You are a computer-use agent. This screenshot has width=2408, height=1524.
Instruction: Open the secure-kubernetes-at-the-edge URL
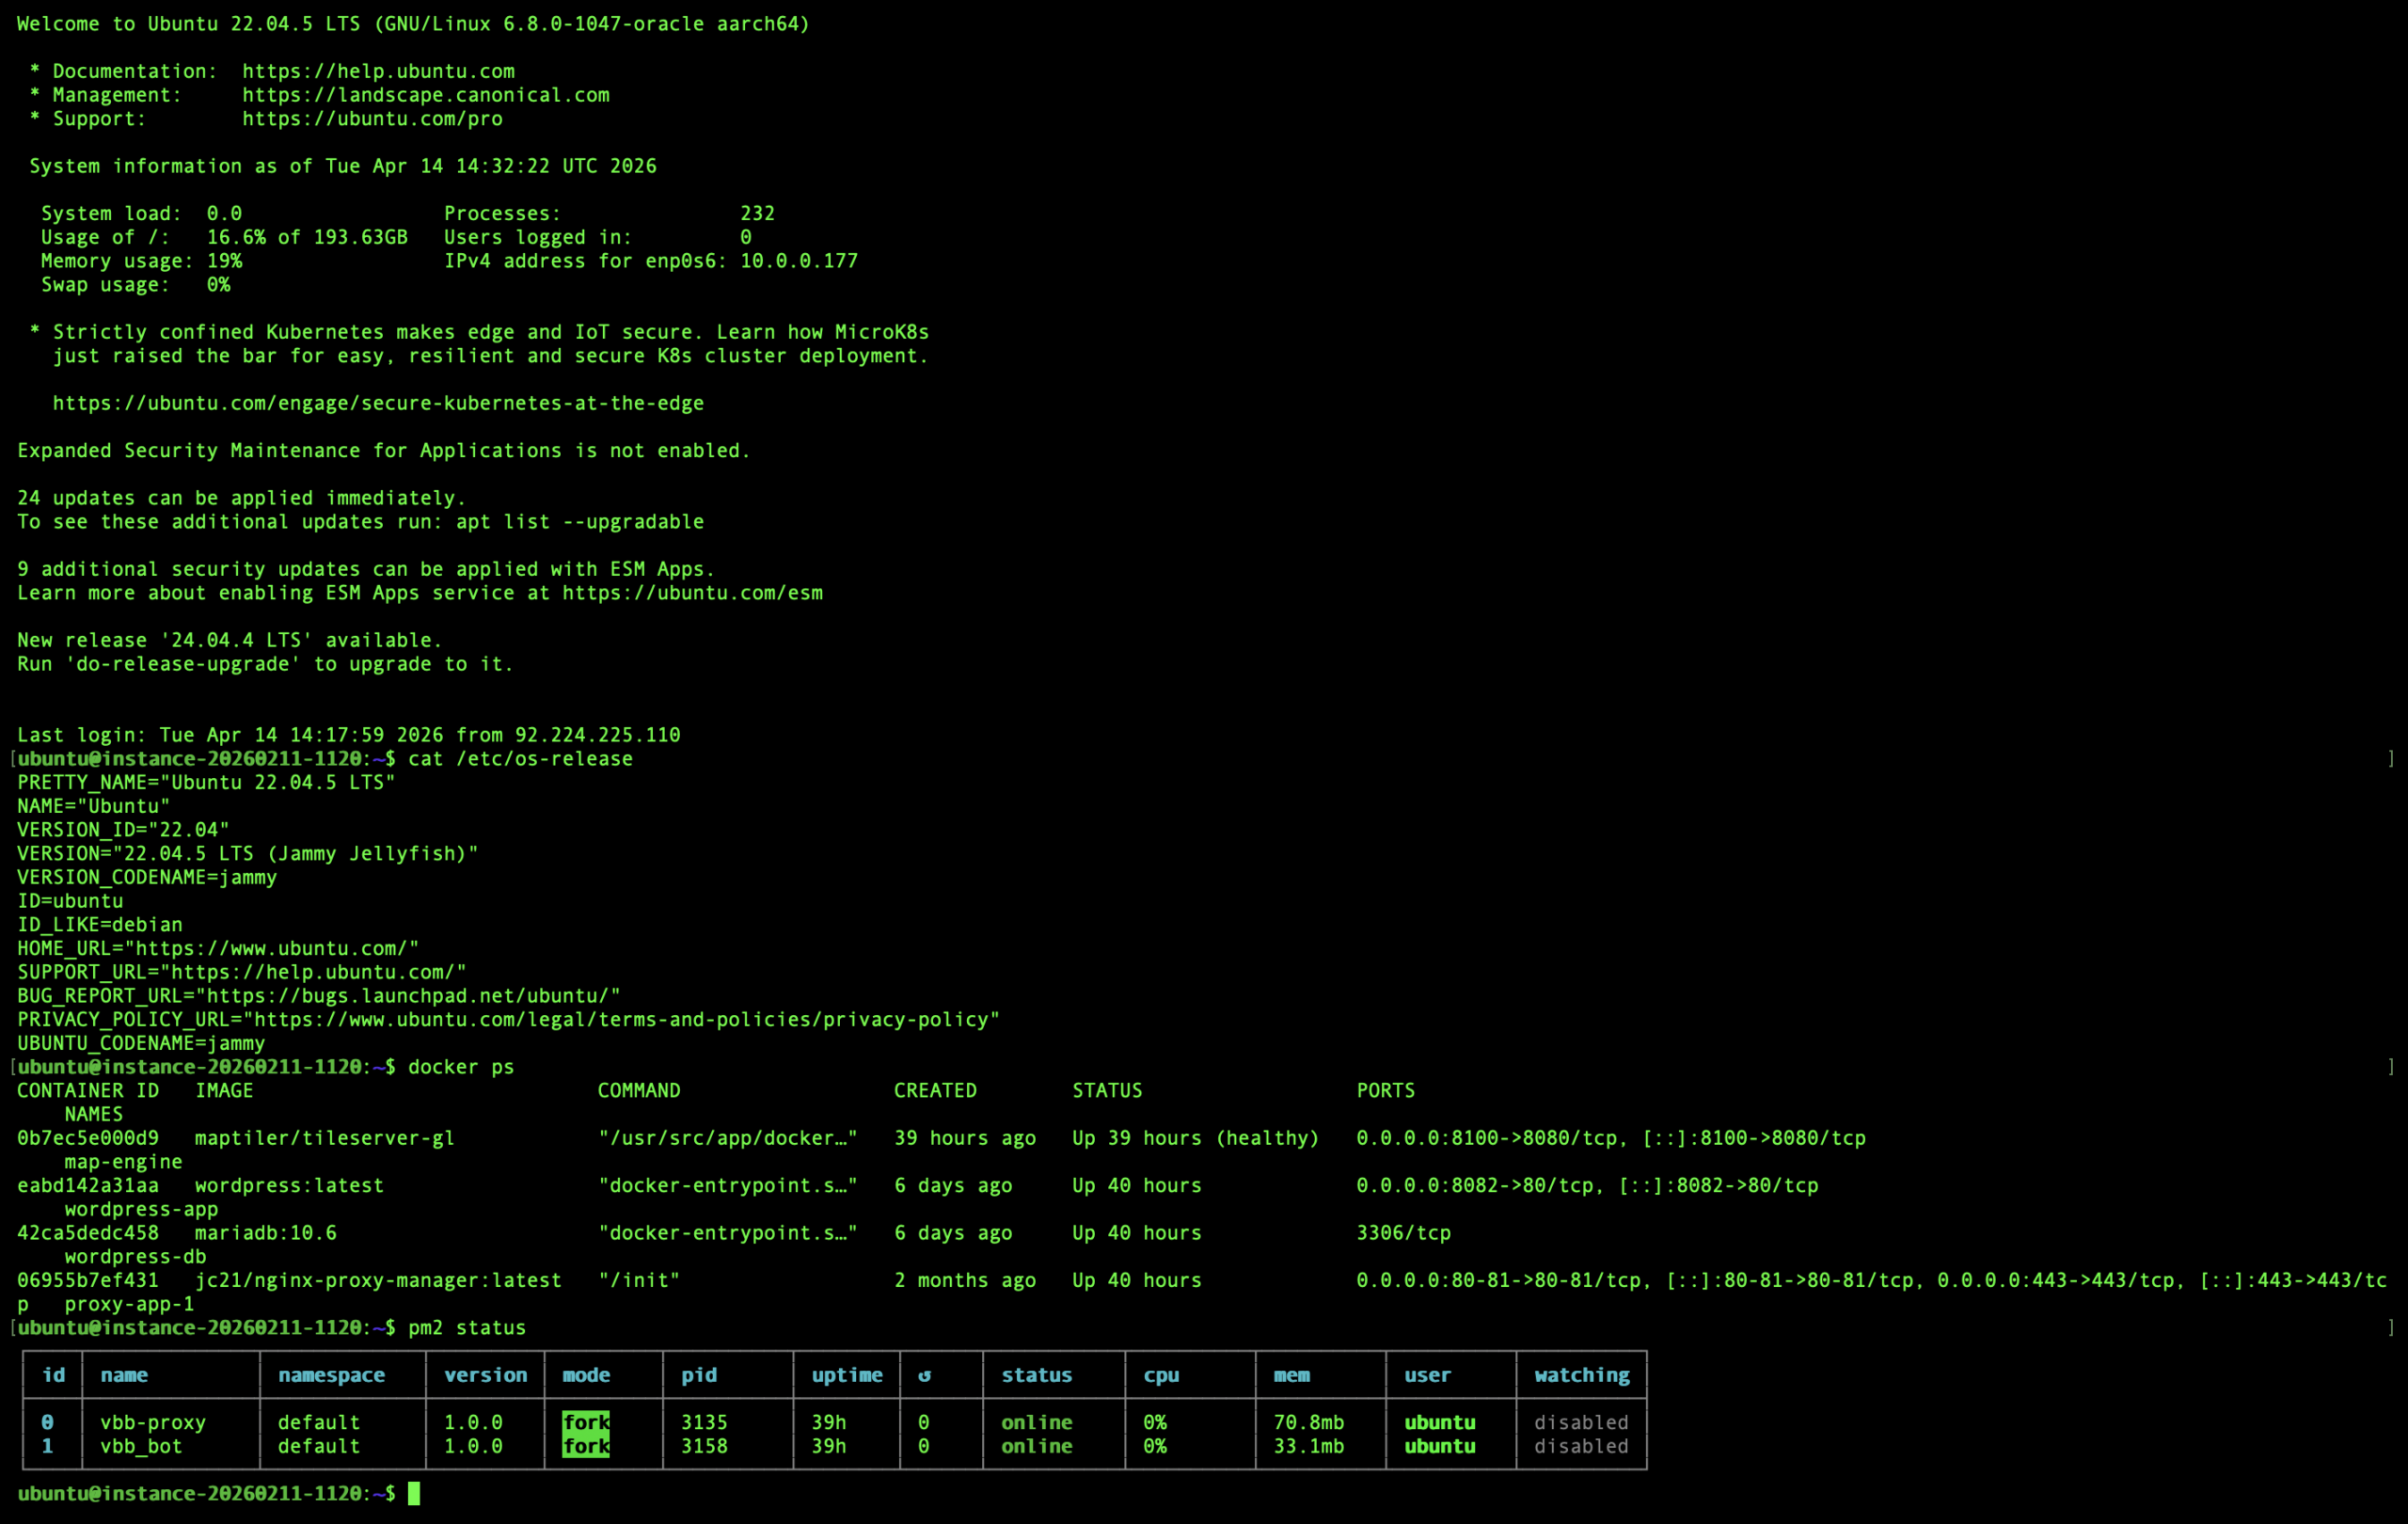pos(378,403)
